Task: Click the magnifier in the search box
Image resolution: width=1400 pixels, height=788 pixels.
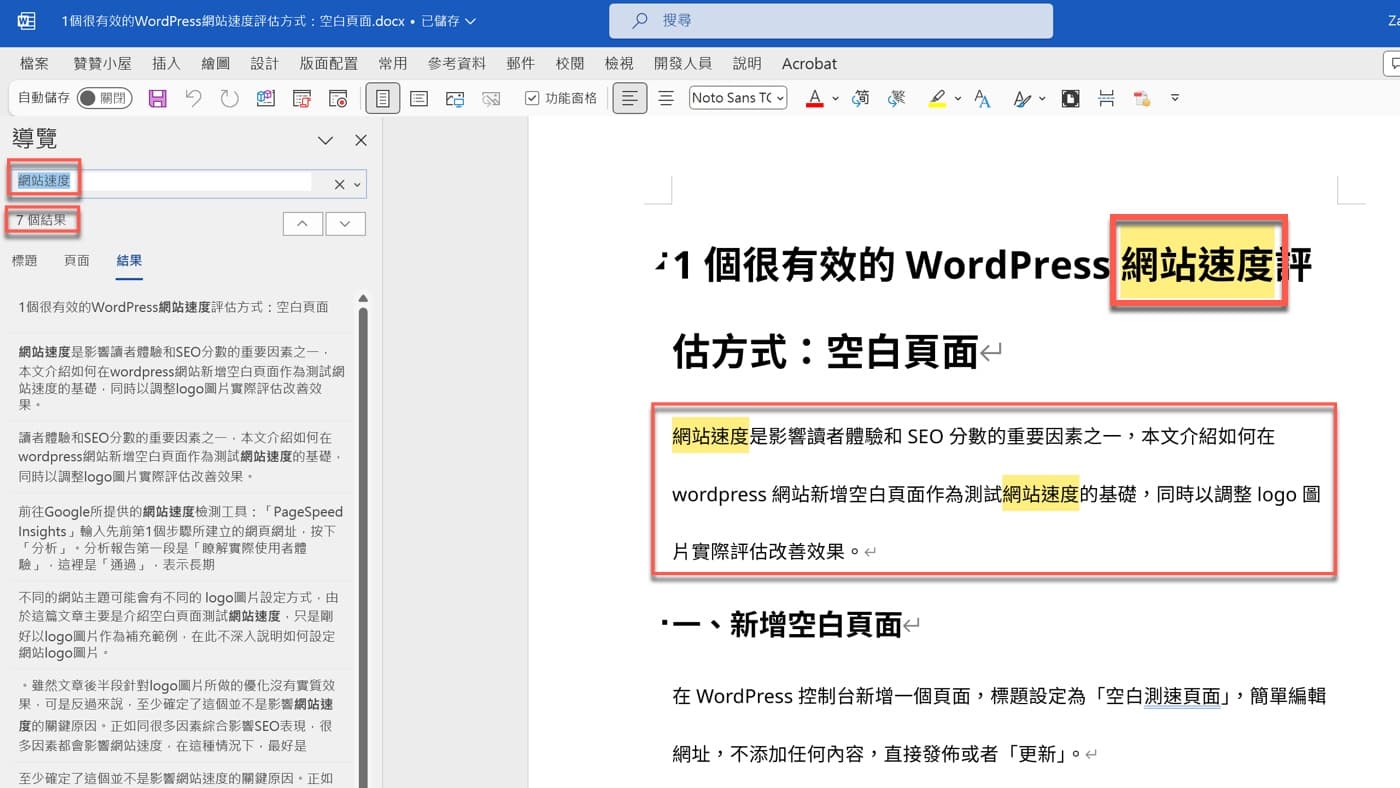Action: coord(640,20)
